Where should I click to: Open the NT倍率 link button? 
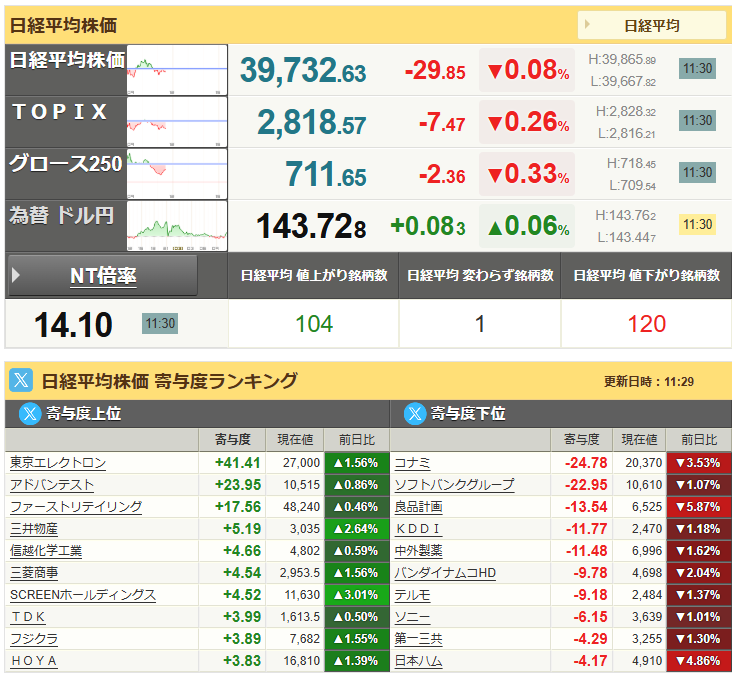point(103,276)
